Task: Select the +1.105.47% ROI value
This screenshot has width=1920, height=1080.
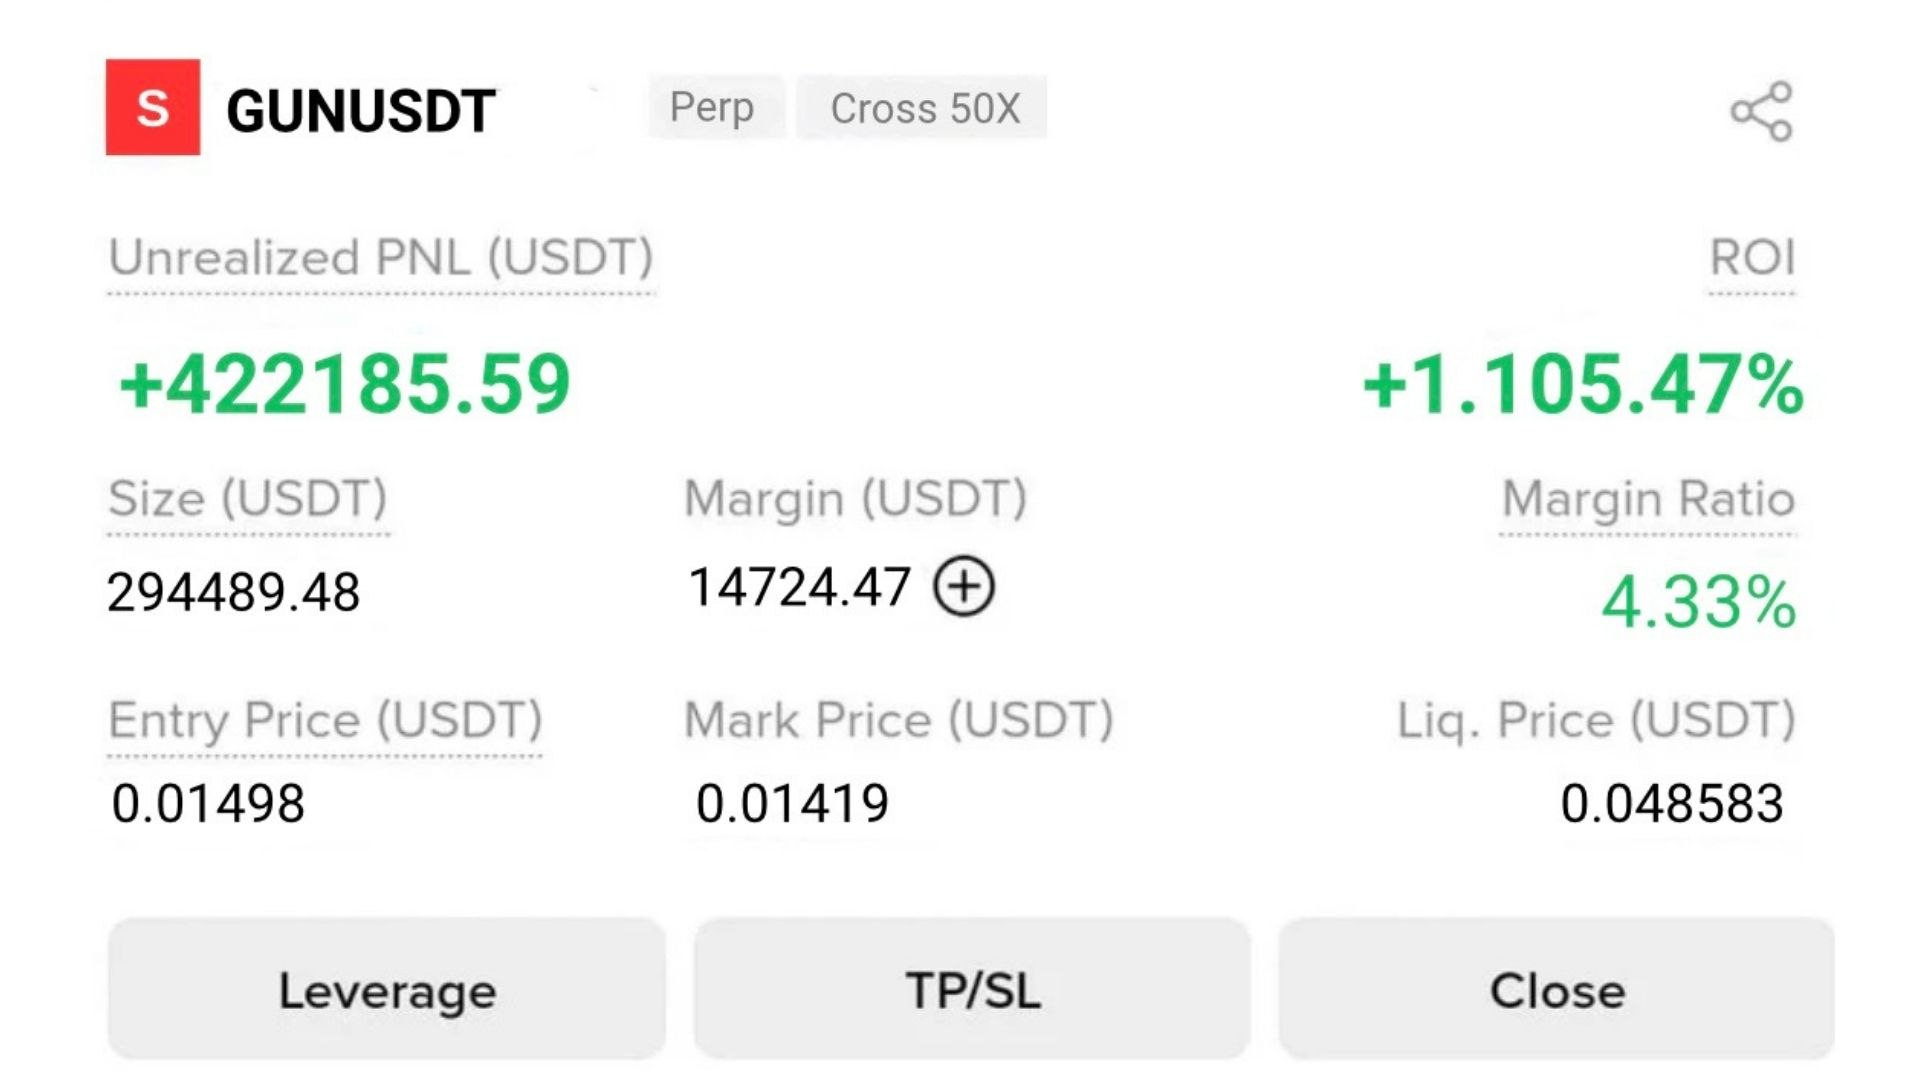Action: [x=1584, y=384]
